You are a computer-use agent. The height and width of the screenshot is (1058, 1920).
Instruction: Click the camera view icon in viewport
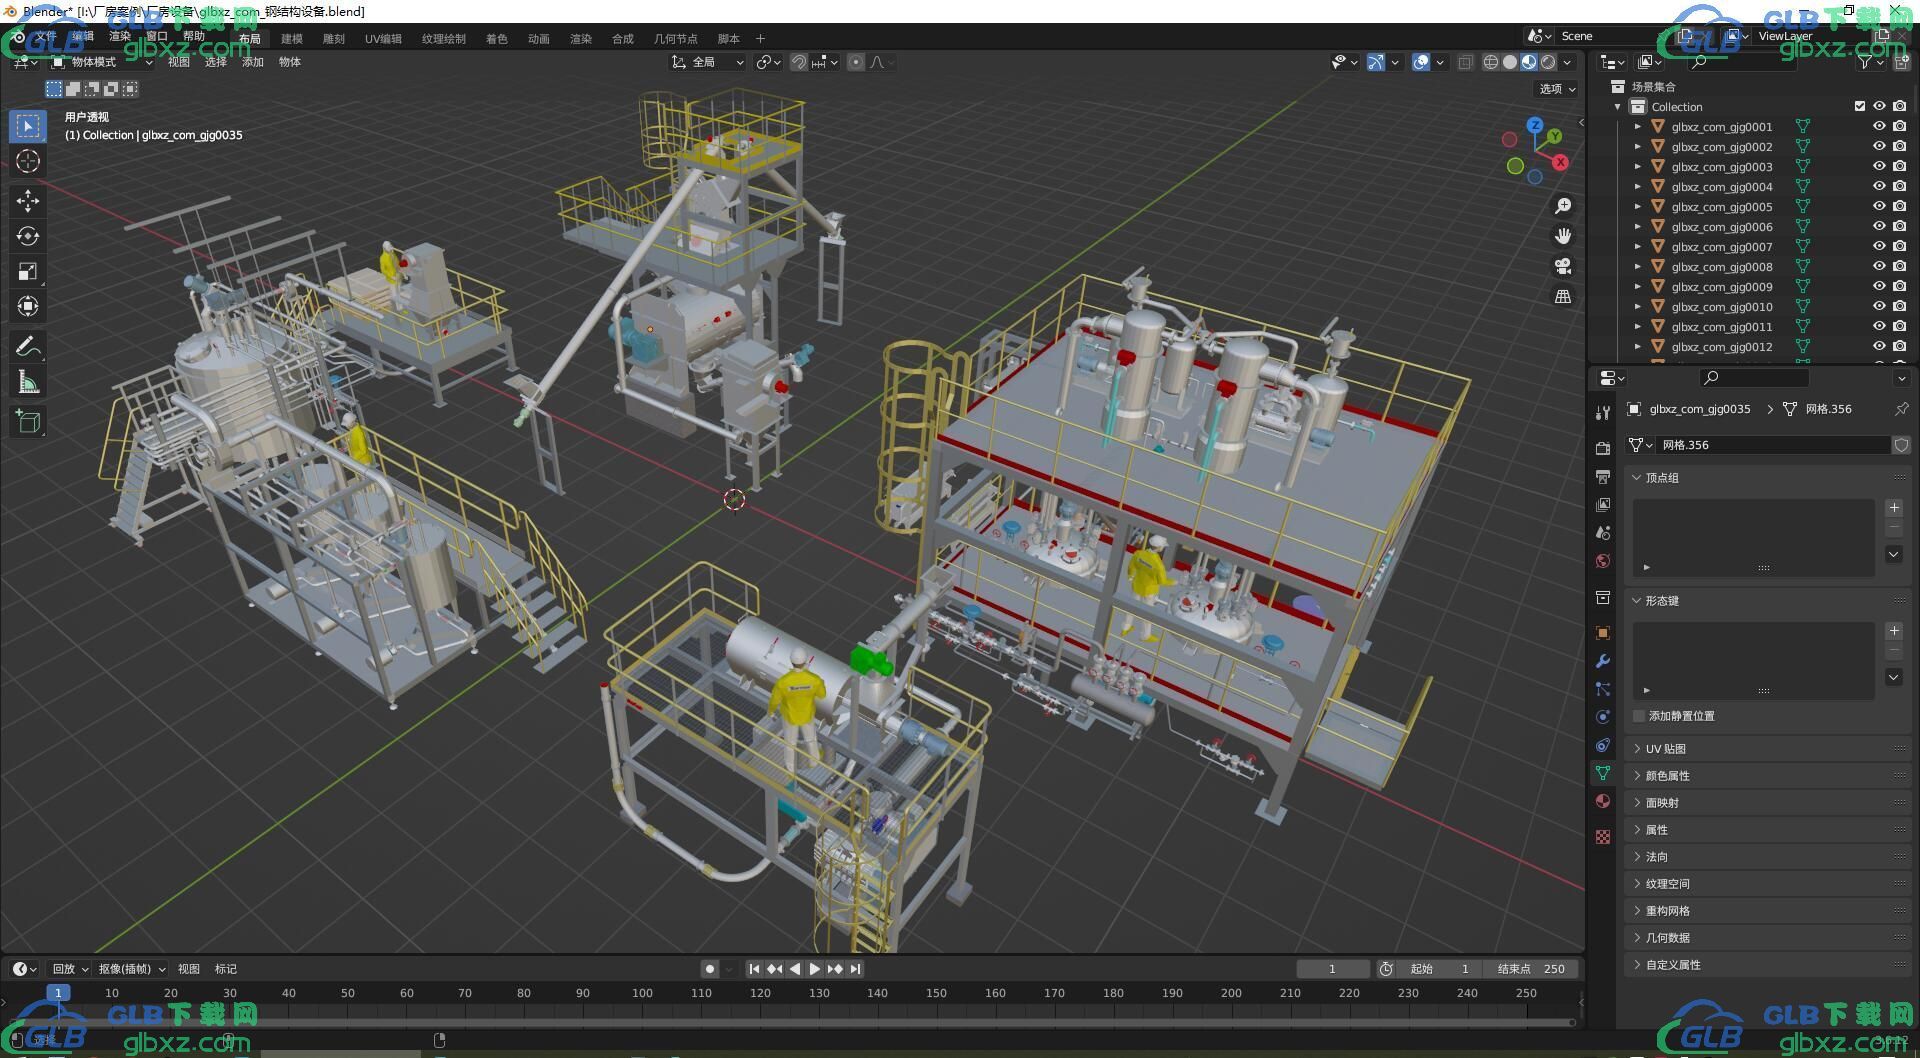[x=1562, y=266]
